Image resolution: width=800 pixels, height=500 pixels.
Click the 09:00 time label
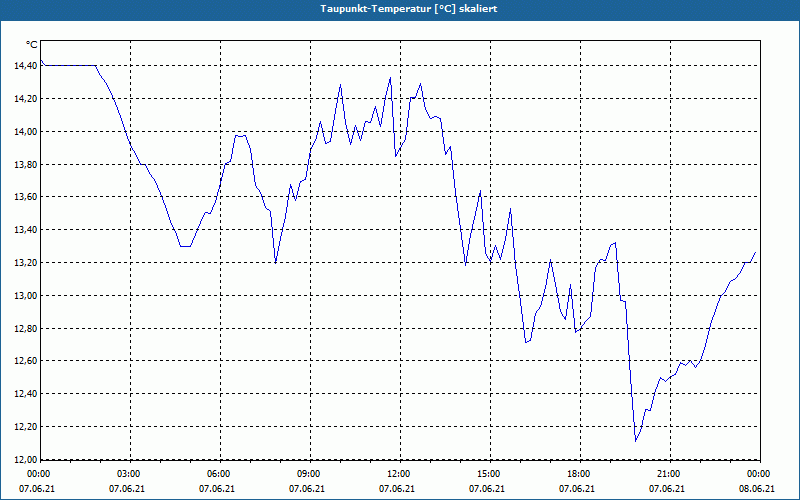[x=309, y=474]
